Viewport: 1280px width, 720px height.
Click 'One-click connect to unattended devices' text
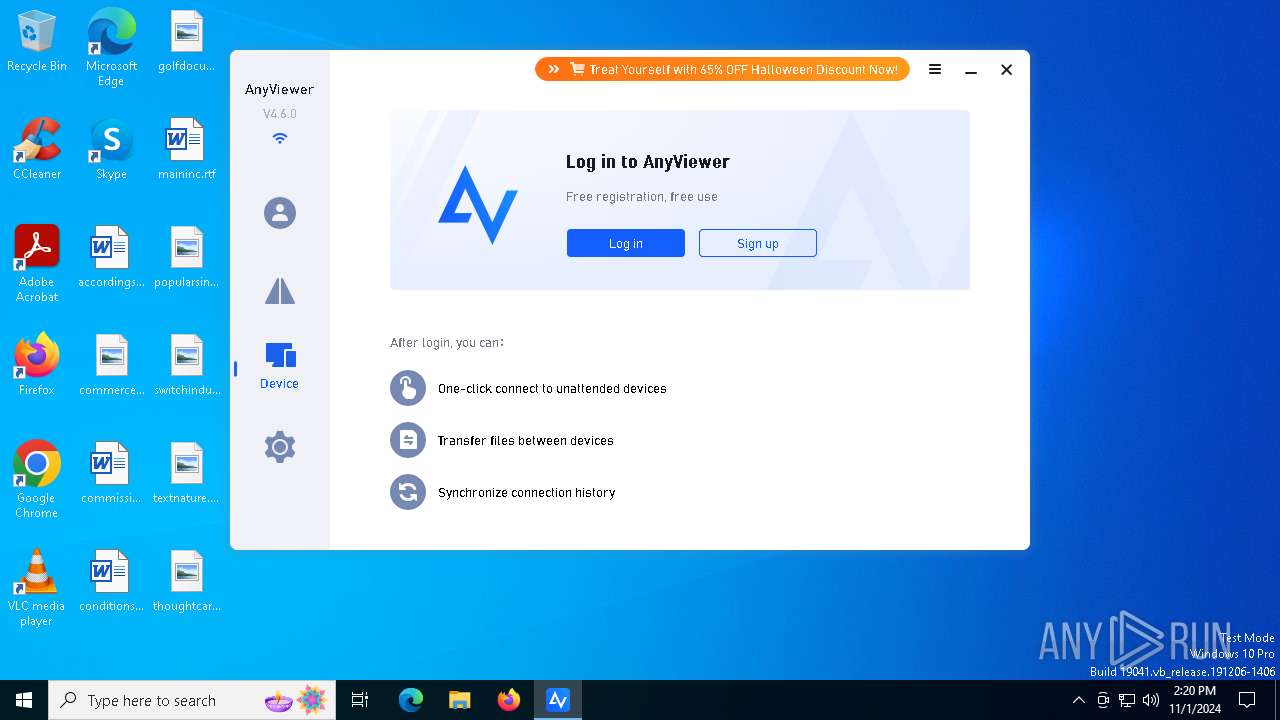tap(552, 389)
